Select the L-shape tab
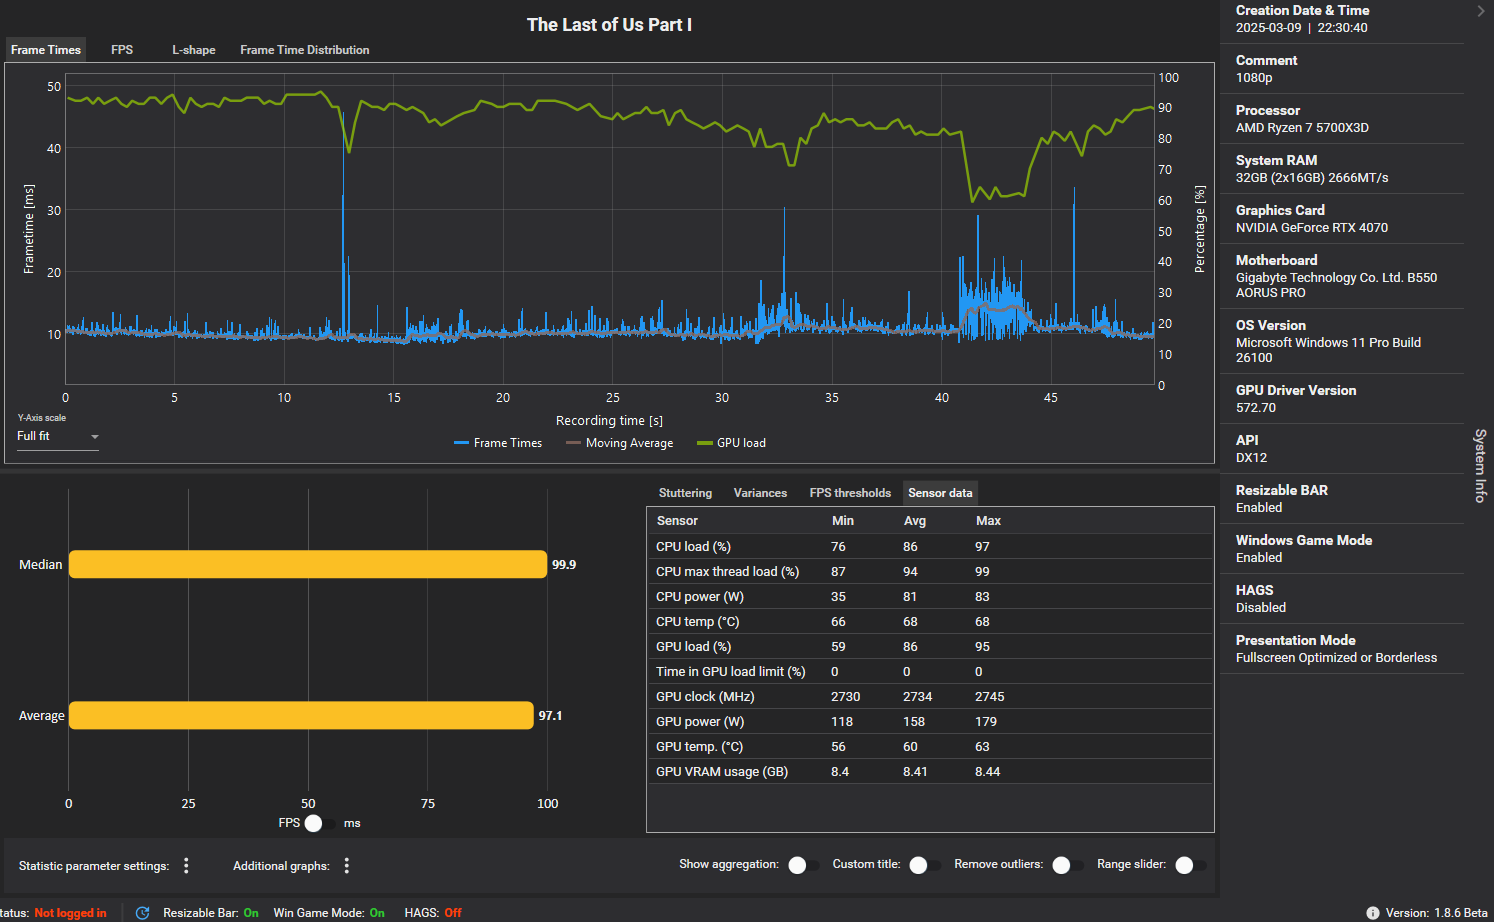Viewport: 1494px width, 922px height. [x=194, y=50]
